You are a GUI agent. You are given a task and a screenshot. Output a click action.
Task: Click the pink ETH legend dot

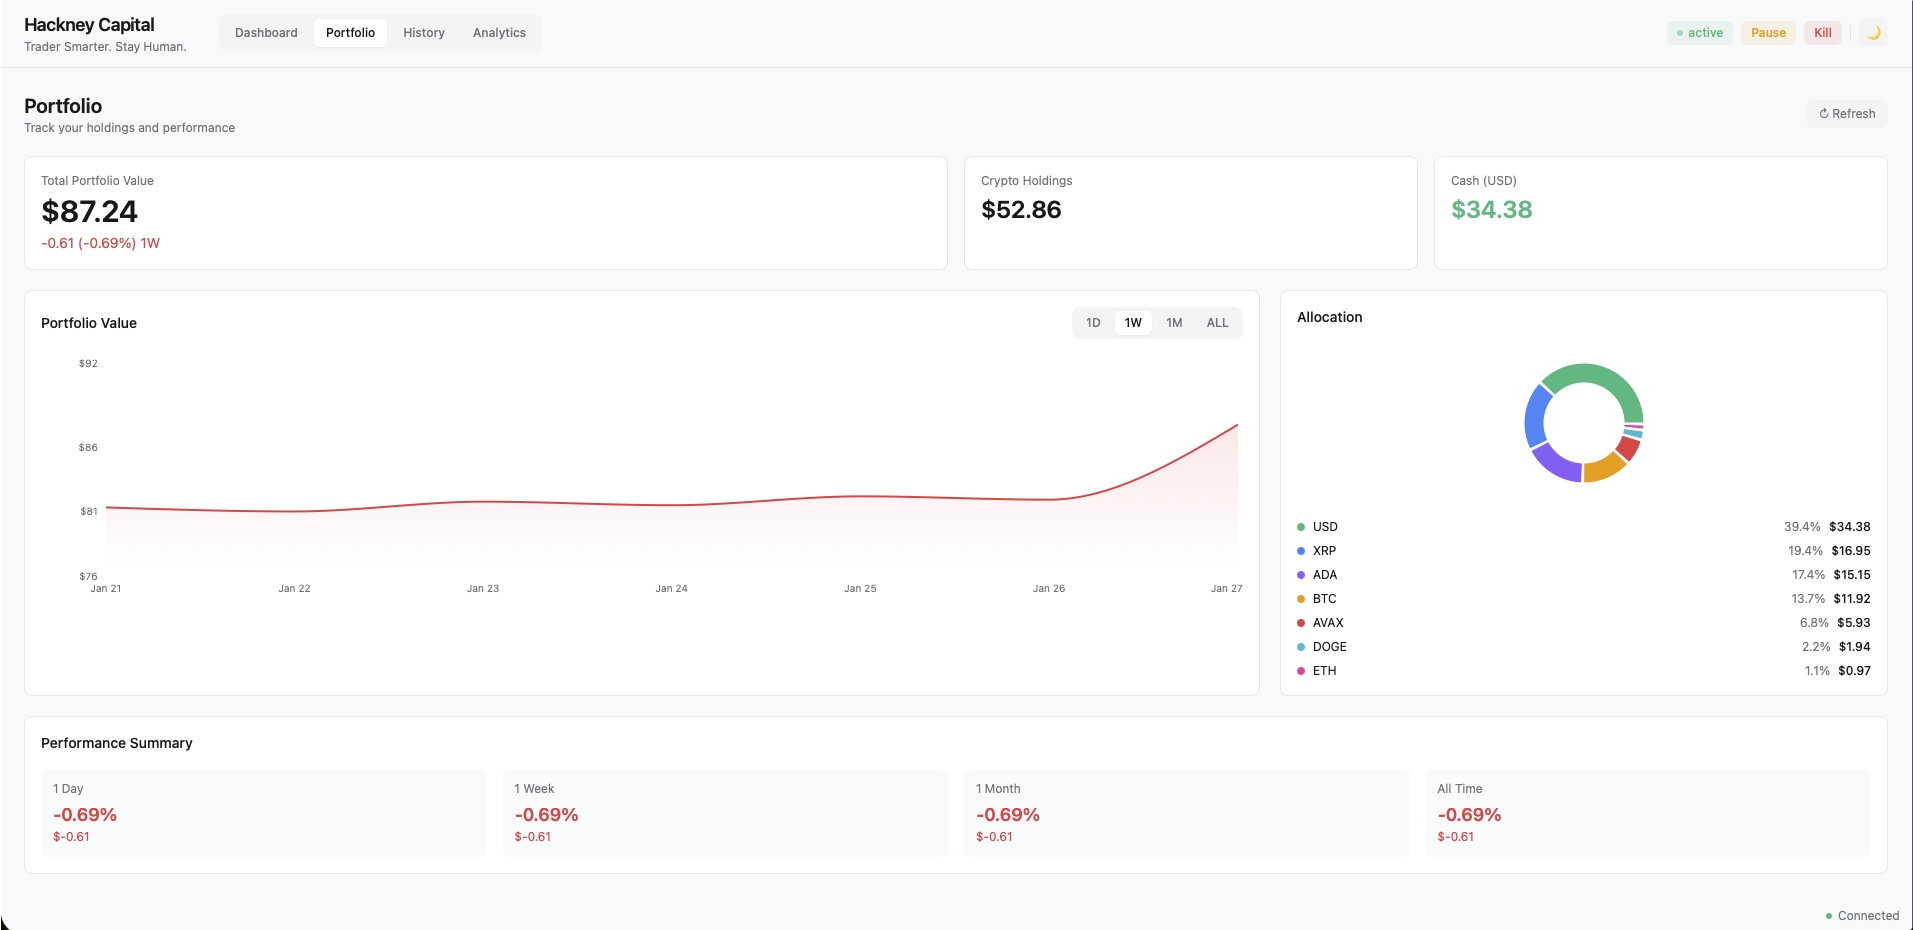[x=1301, y=671]
